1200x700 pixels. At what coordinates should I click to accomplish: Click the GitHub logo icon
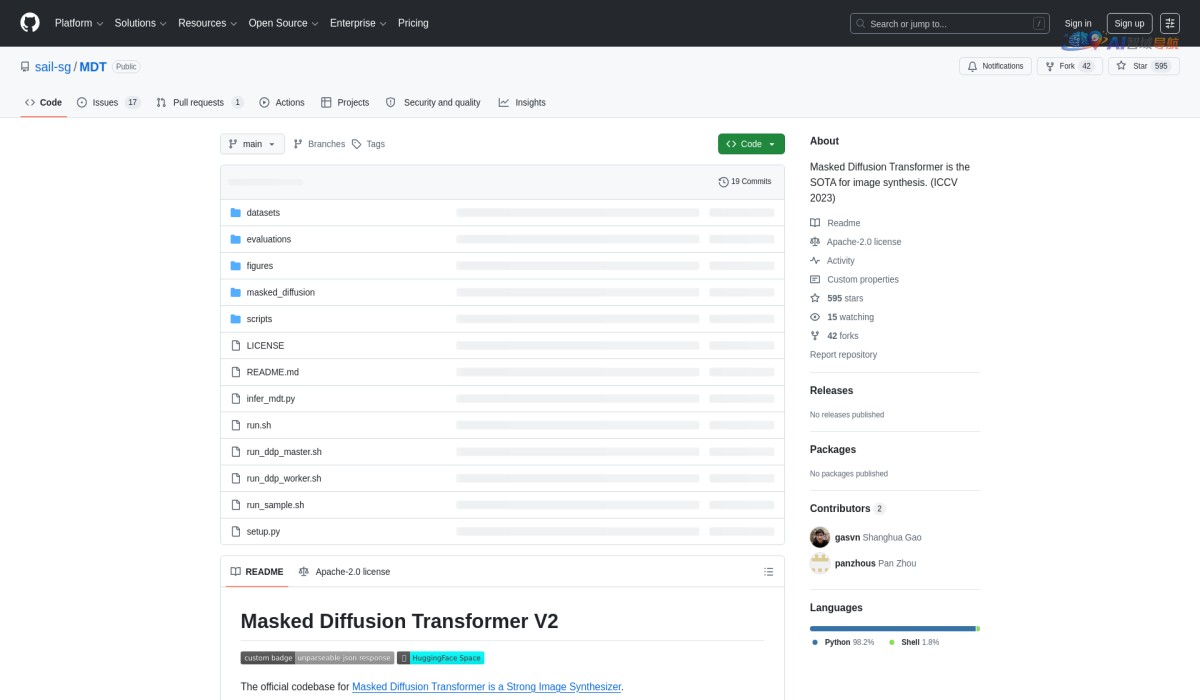click(30, 23)
